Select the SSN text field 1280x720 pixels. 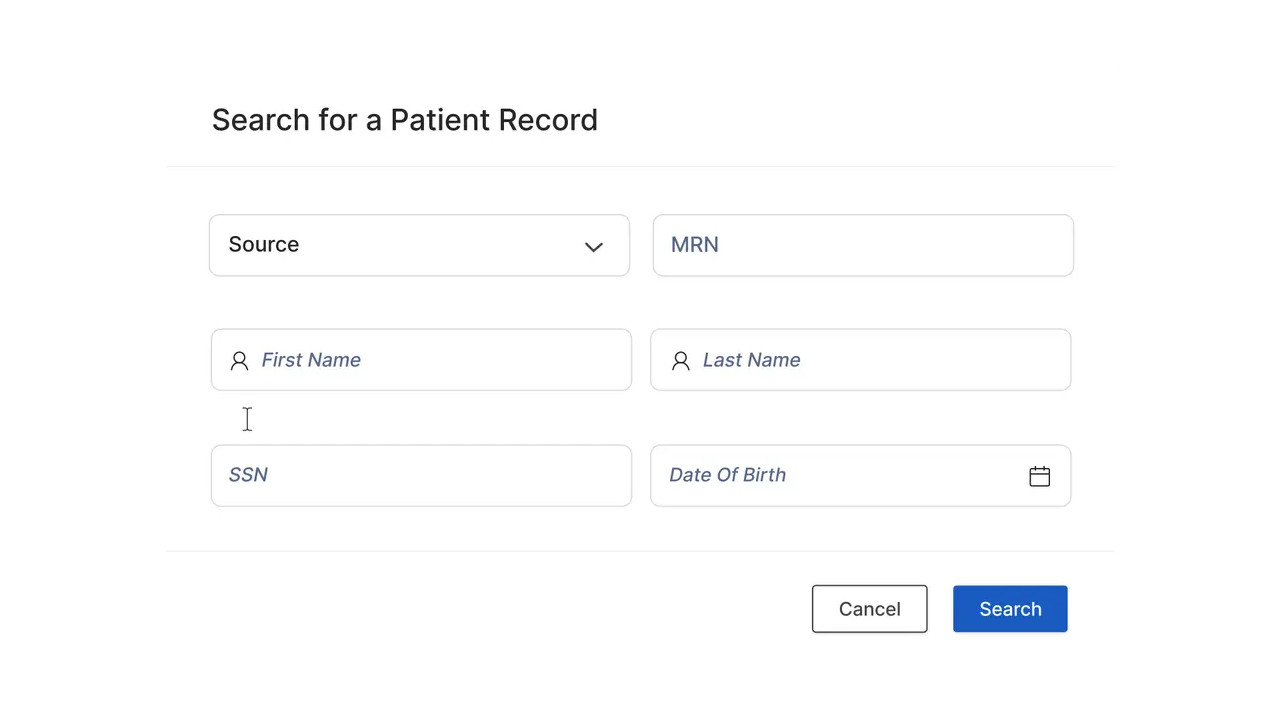click(421, 475)
